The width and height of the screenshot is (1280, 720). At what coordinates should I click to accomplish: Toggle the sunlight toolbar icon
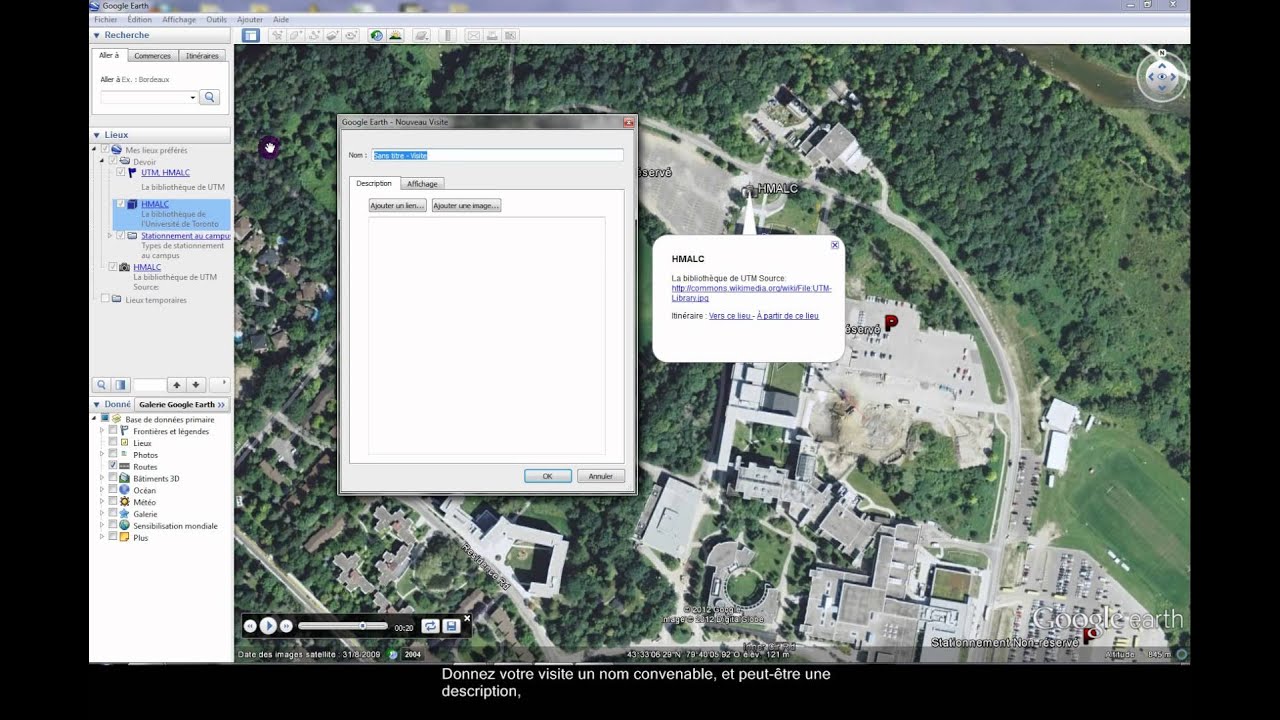396,35
